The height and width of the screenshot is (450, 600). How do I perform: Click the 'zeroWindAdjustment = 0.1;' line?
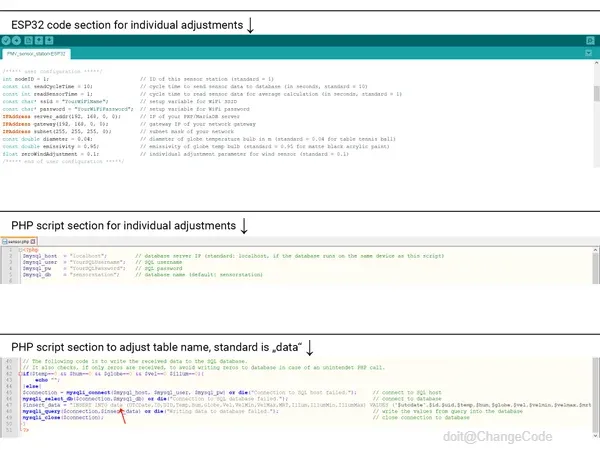click(x=51, y=154)
